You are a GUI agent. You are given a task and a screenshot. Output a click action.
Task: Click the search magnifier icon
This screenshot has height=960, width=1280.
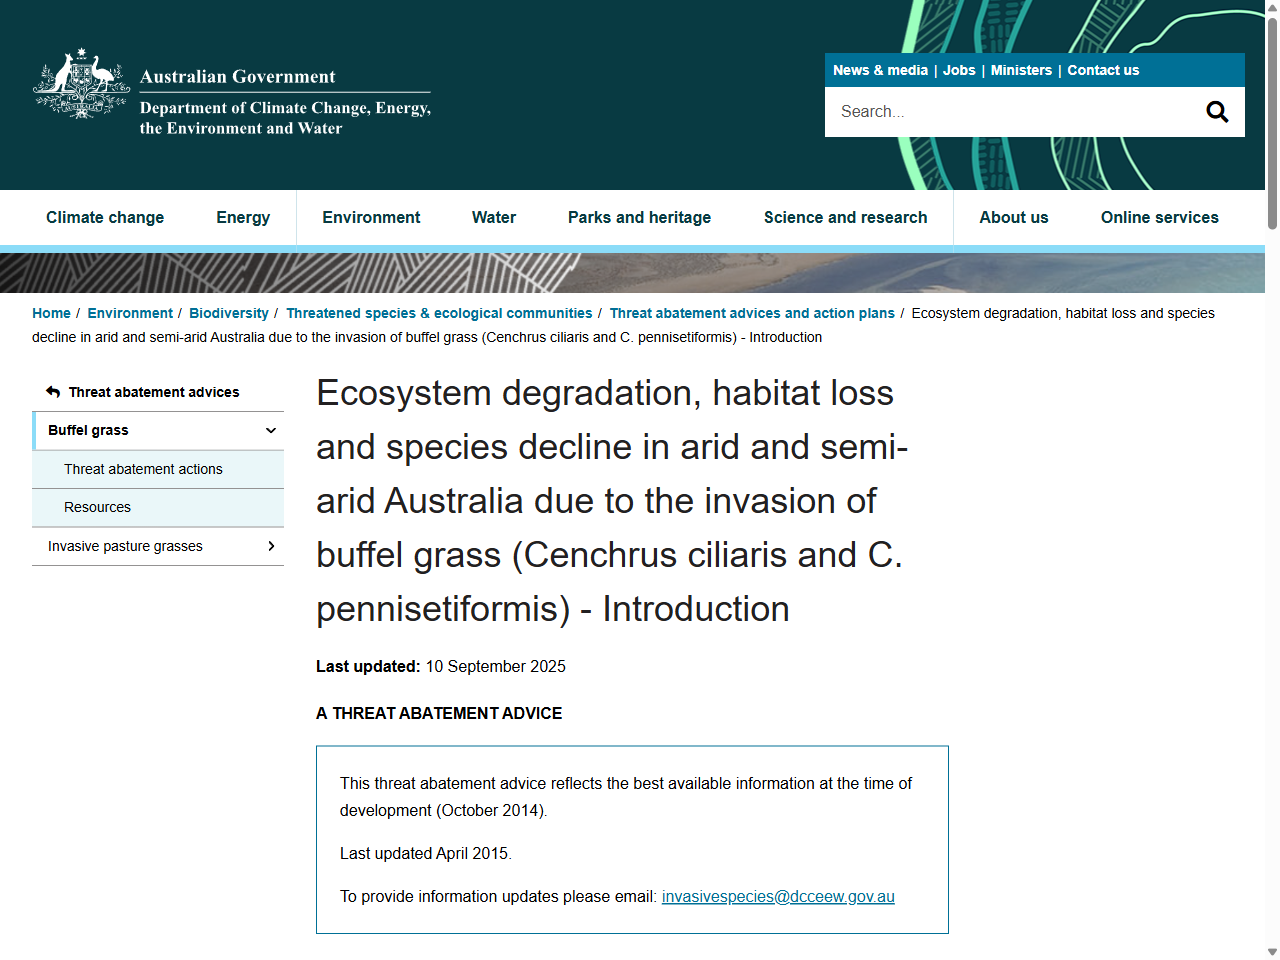pyautogui.click(x=1217, y=112)
